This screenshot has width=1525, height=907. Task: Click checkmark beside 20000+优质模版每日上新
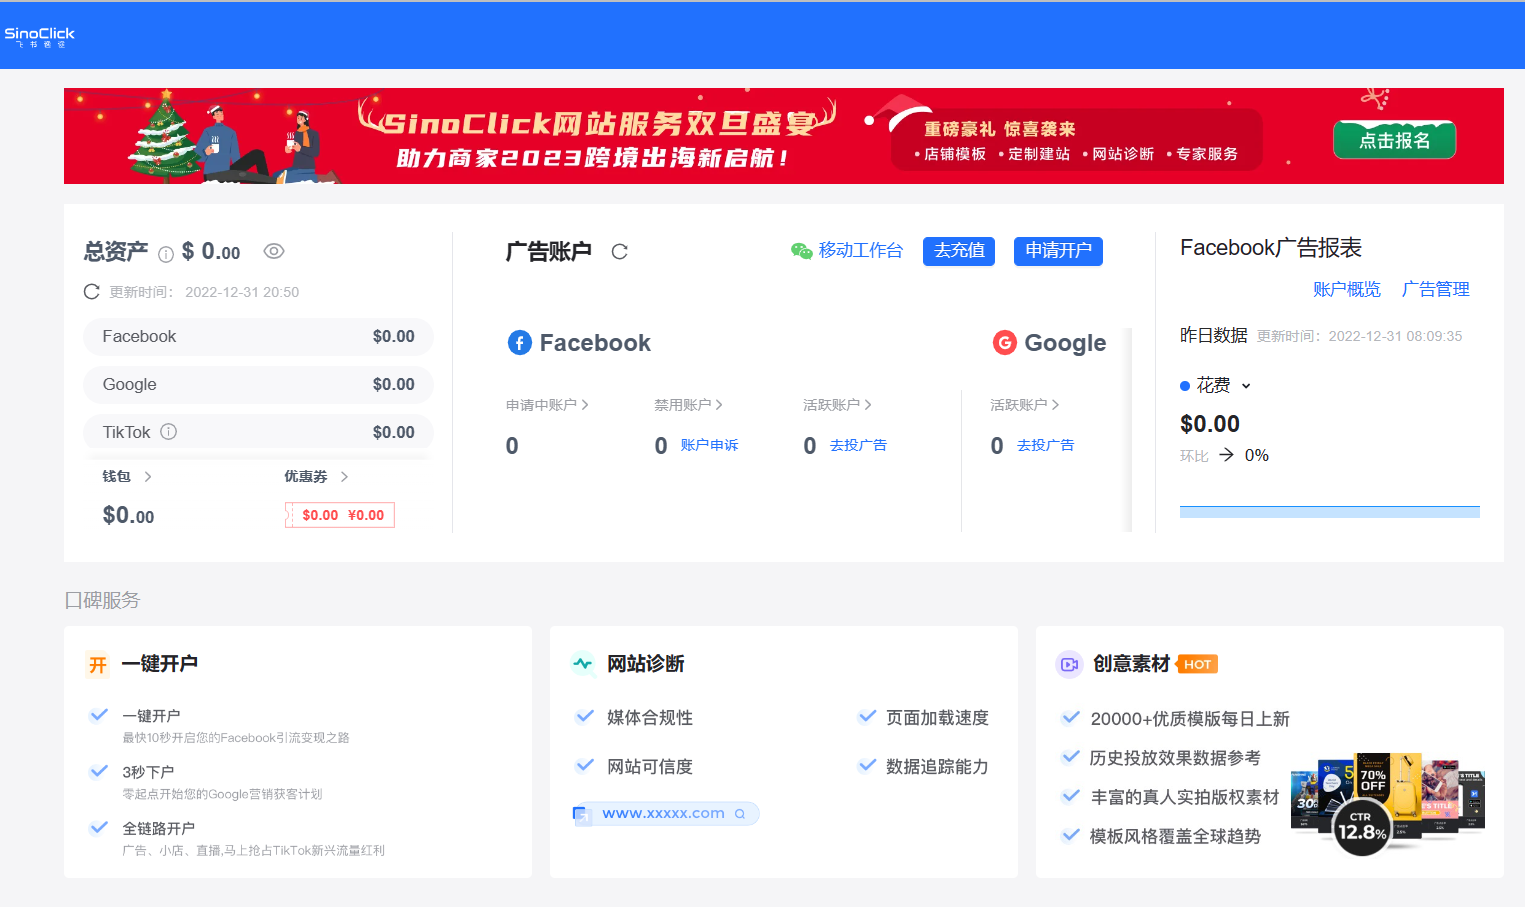(1071, 717)
